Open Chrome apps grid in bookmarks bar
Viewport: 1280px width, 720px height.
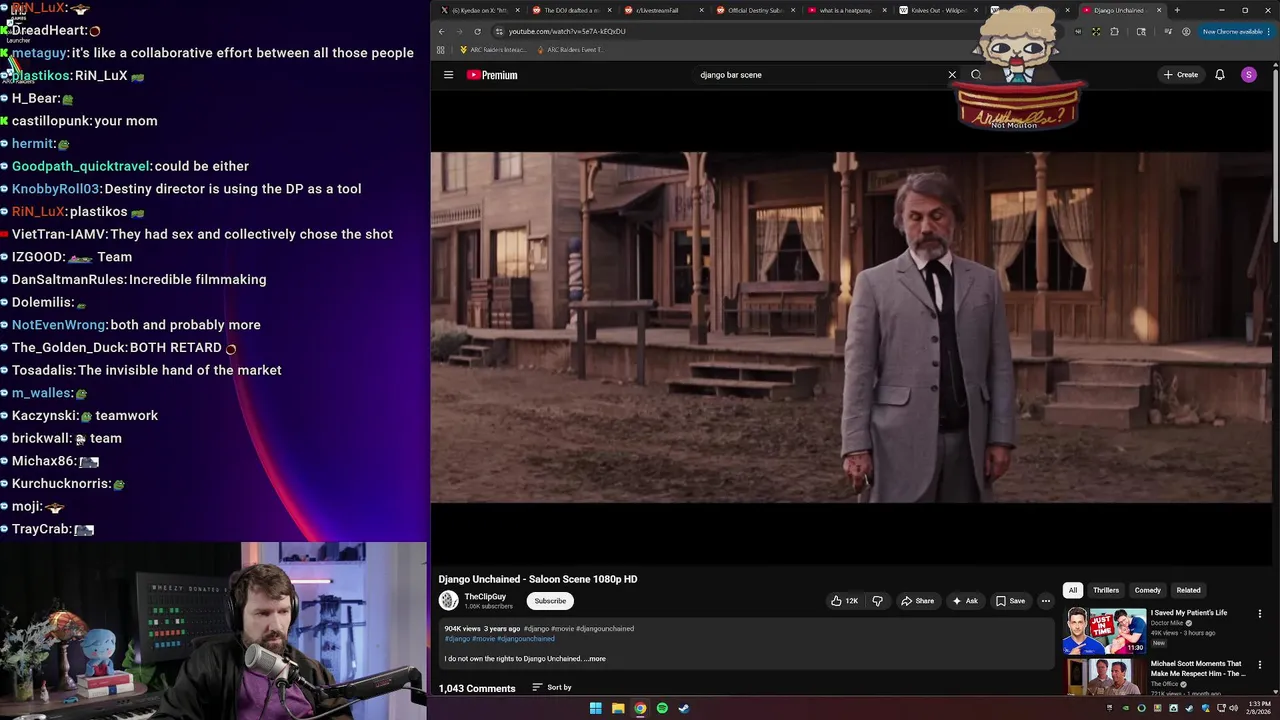(442, 49)
